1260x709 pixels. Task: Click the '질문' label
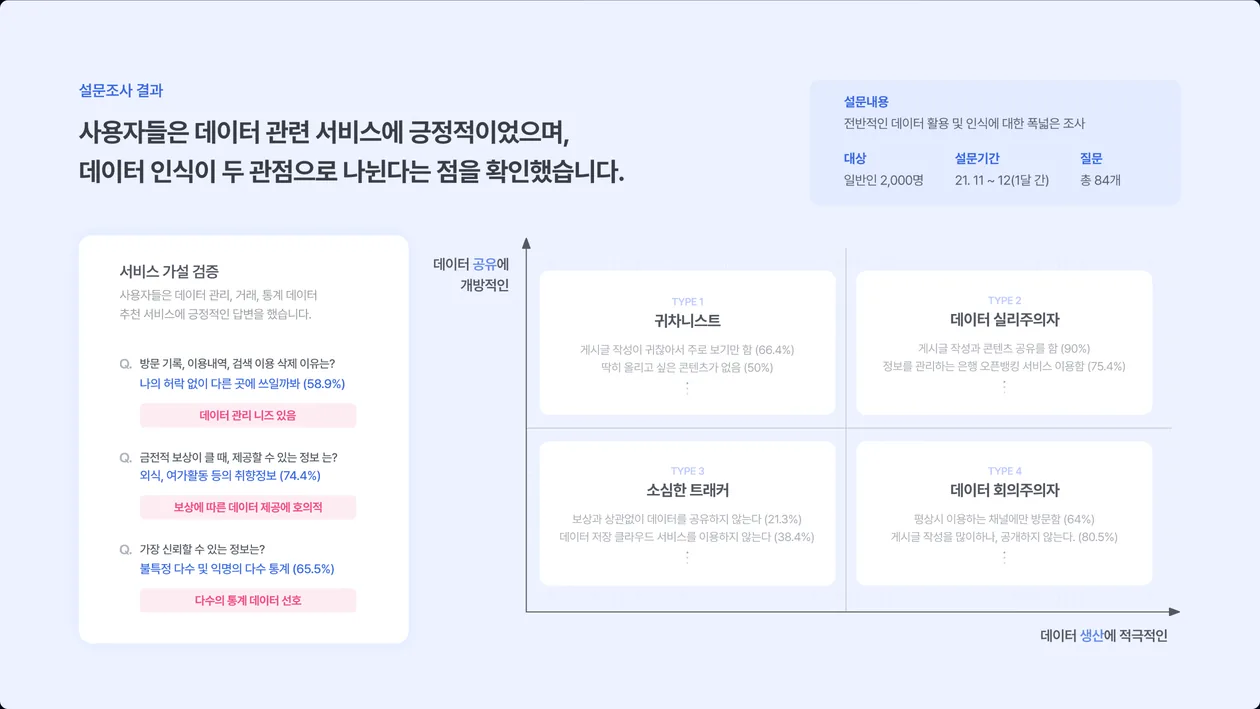(x=1091, y=158)
